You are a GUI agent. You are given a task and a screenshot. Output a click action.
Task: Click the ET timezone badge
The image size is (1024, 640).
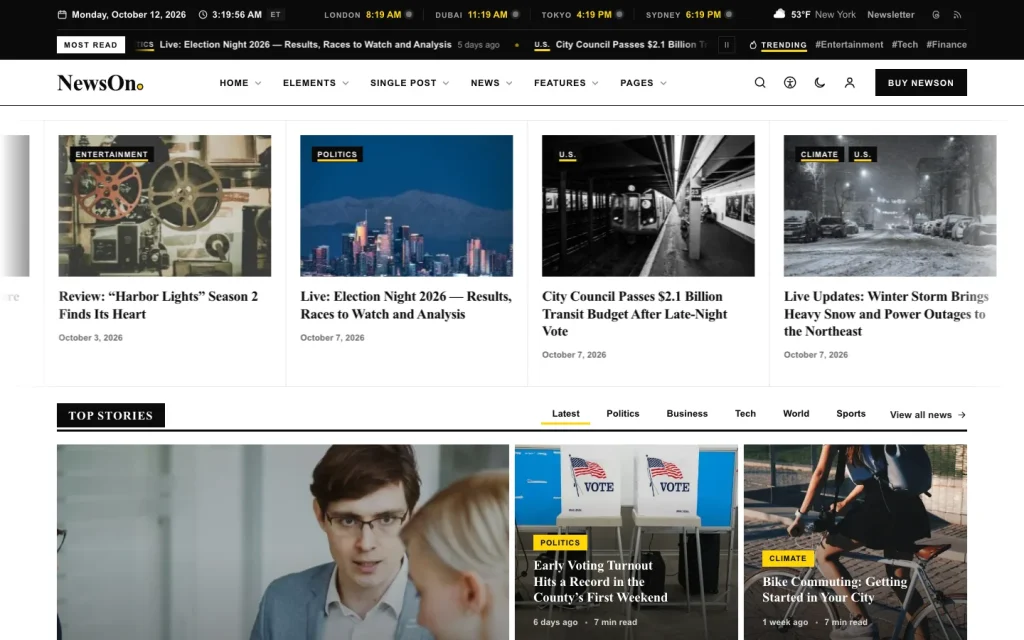point(276,14)
